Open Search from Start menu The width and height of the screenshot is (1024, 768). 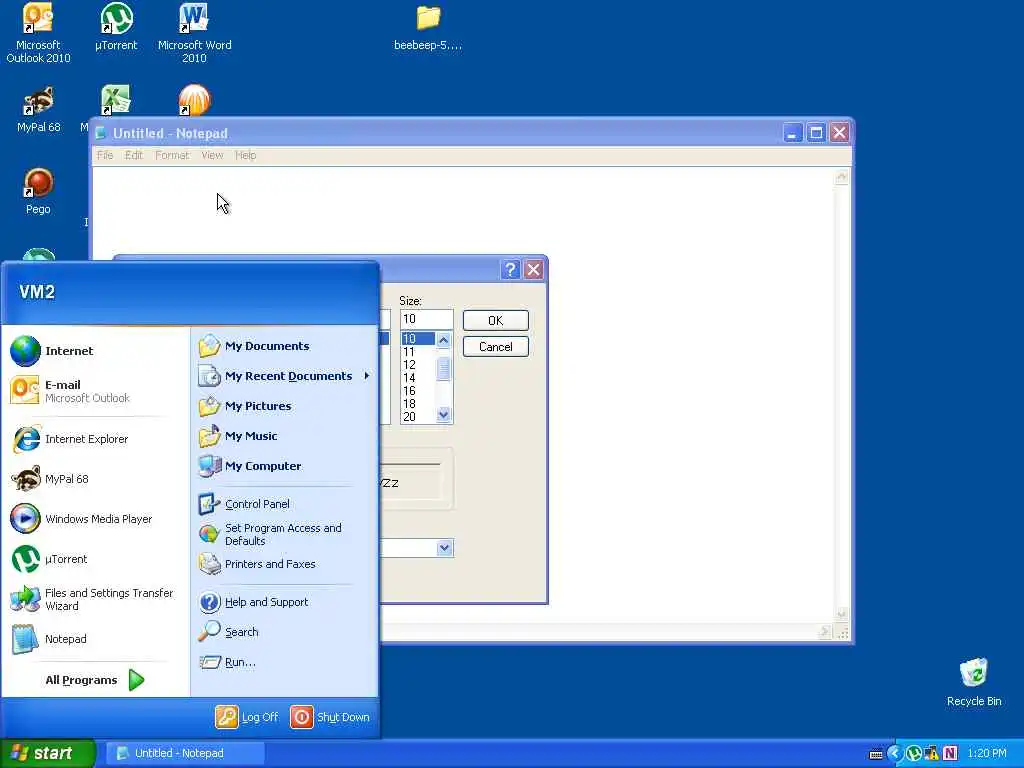click(284, 632)
